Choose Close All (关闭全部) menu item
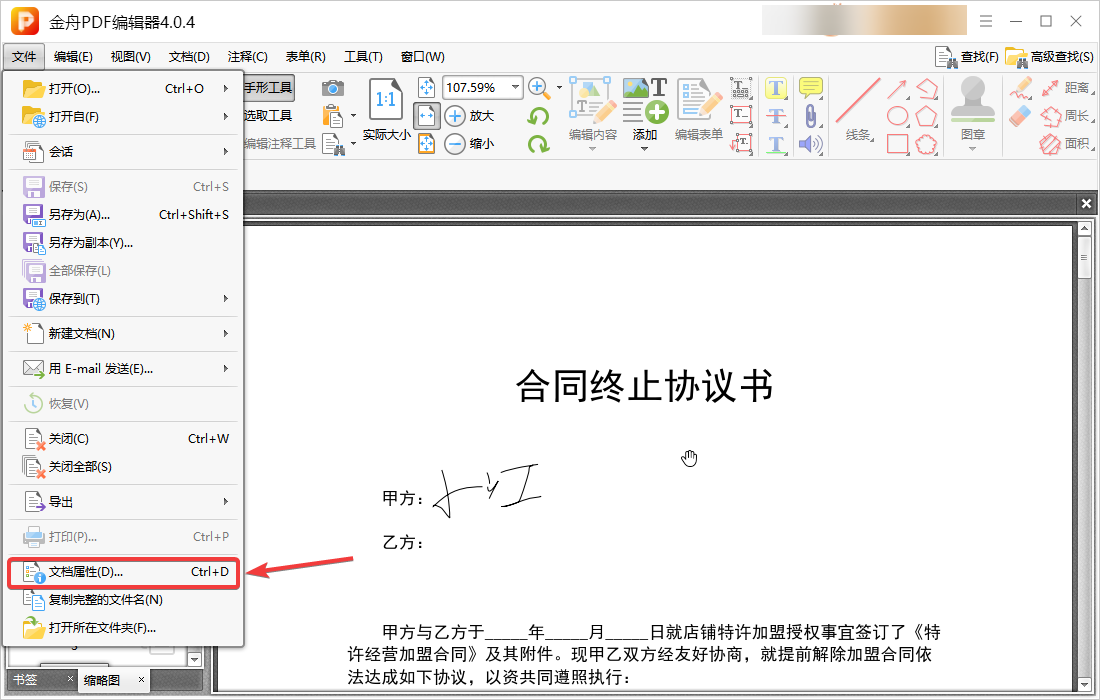Screen dimensions: 1100x700 pyautogui.click(x=123, y=467)
